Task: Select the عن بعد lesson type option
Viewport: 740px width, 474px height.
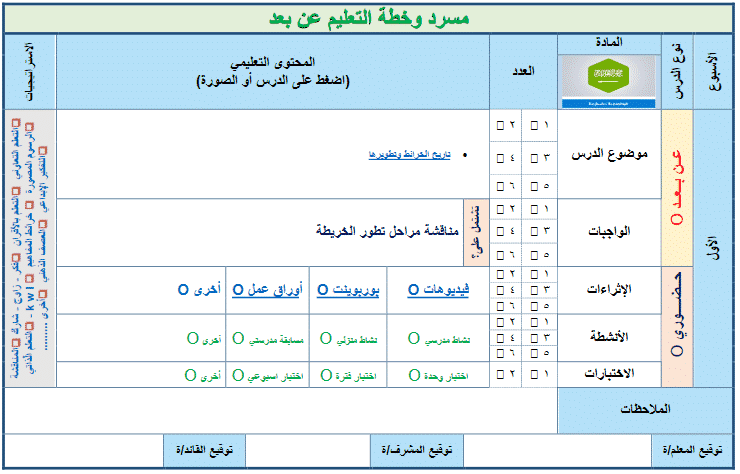Action: tap(677, 219)
